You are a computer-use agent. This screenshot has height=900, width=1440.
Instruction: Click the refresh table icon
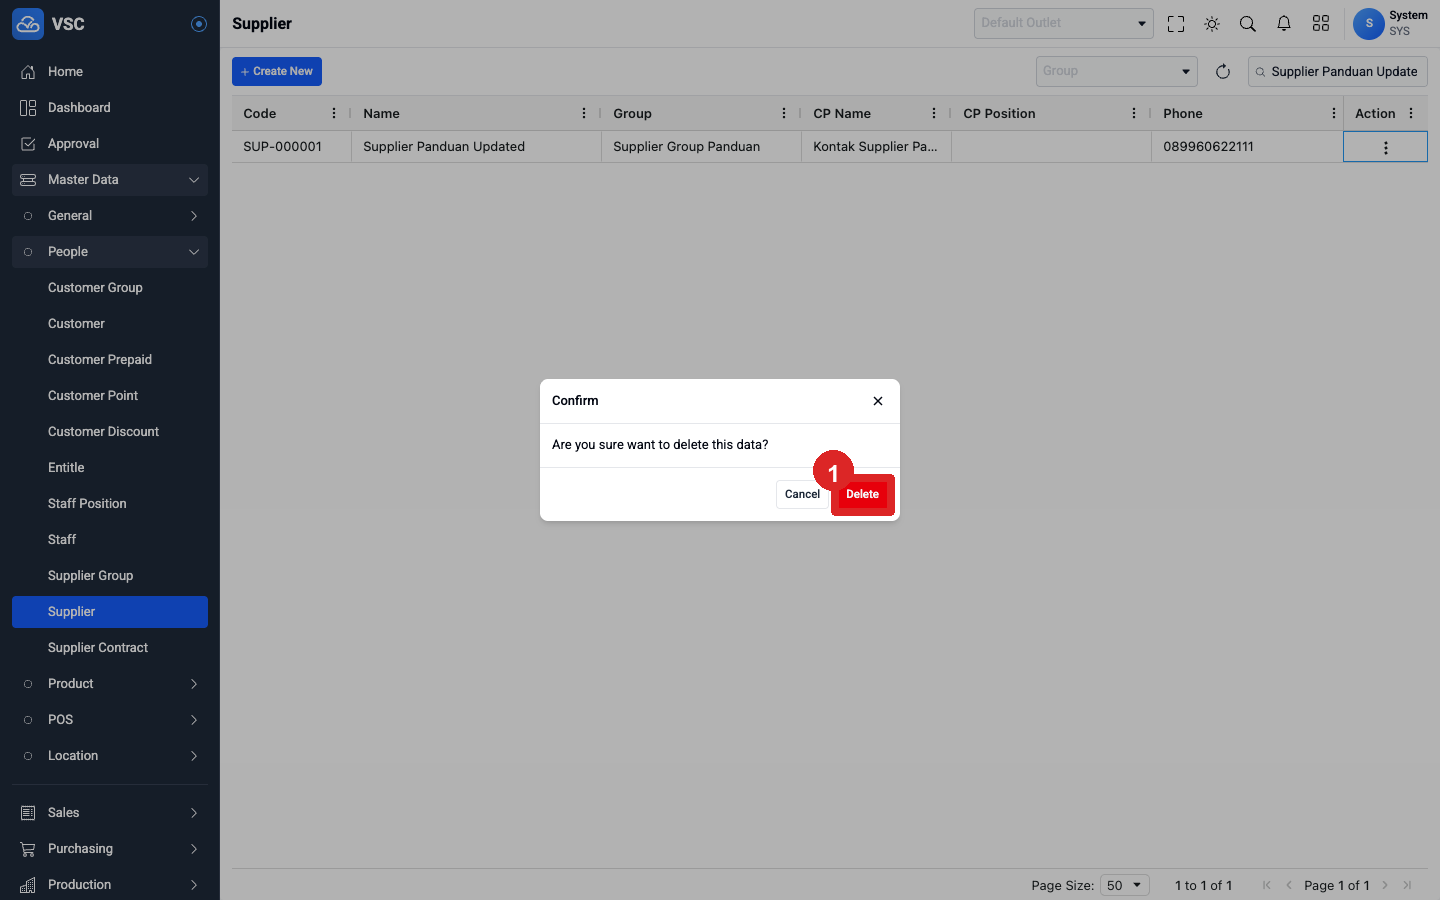pyautogui.click(x=1223, y=71)
